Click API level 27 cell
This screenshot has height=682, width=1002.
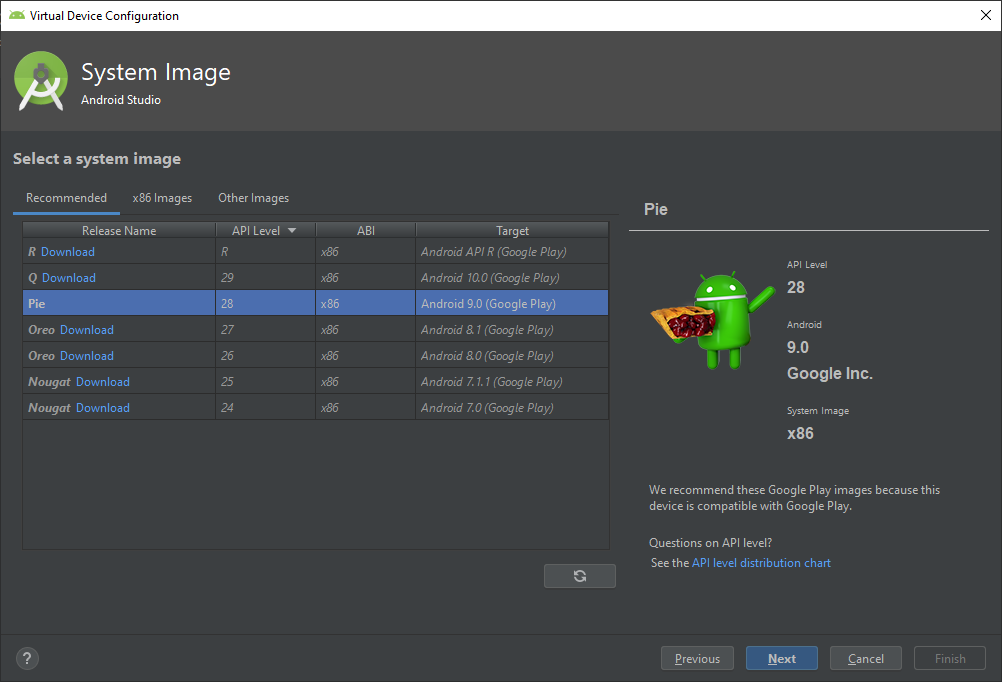(265, 330)
